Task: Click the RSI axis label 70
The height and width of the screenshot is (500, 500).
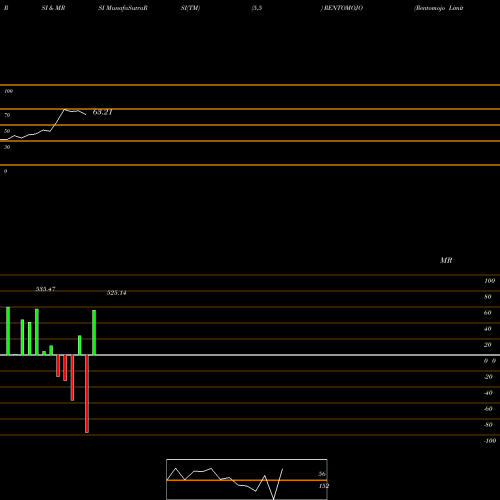Action: pyautogui.click(x=7, y=115)
